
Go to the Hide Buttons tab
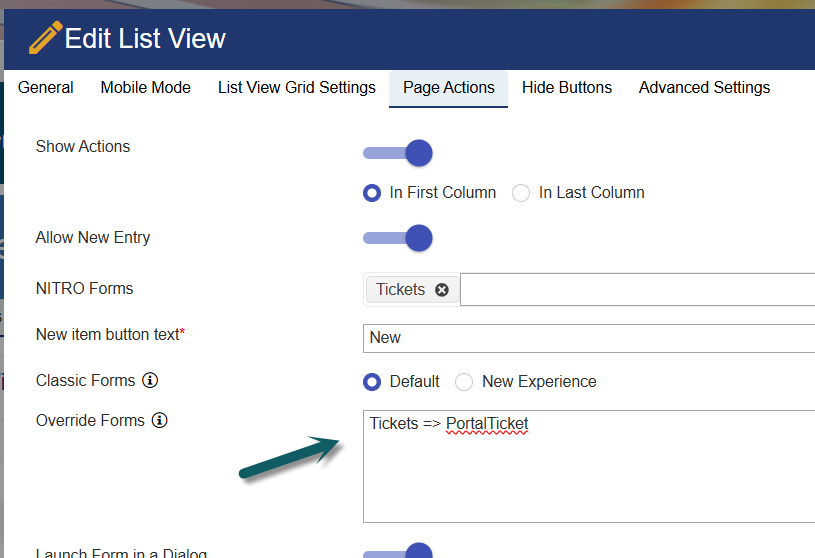coord(567,88)
